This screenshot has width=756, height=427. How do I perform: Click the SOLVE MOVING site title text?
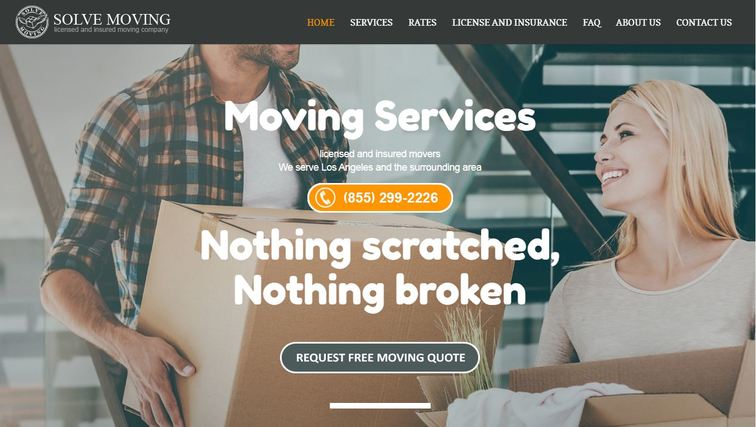[112, 19]
